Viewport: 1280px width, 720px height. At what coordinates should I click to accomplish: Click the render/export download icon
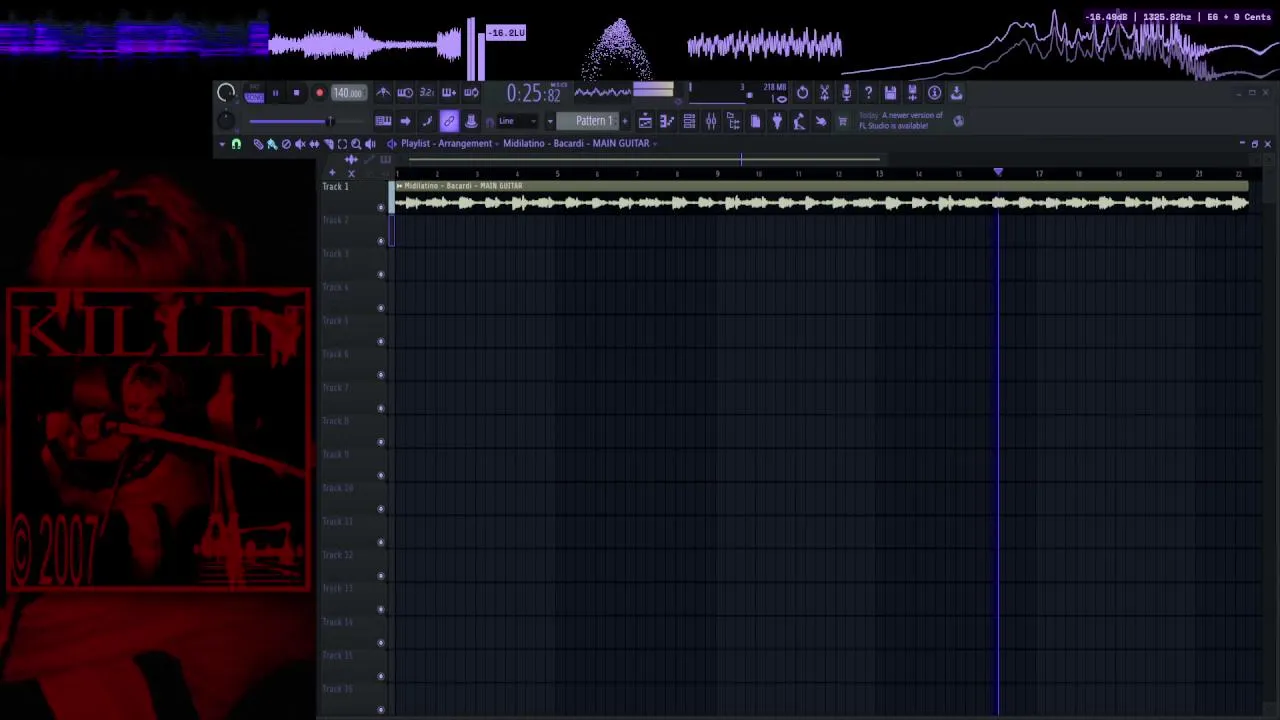(957, 93)
